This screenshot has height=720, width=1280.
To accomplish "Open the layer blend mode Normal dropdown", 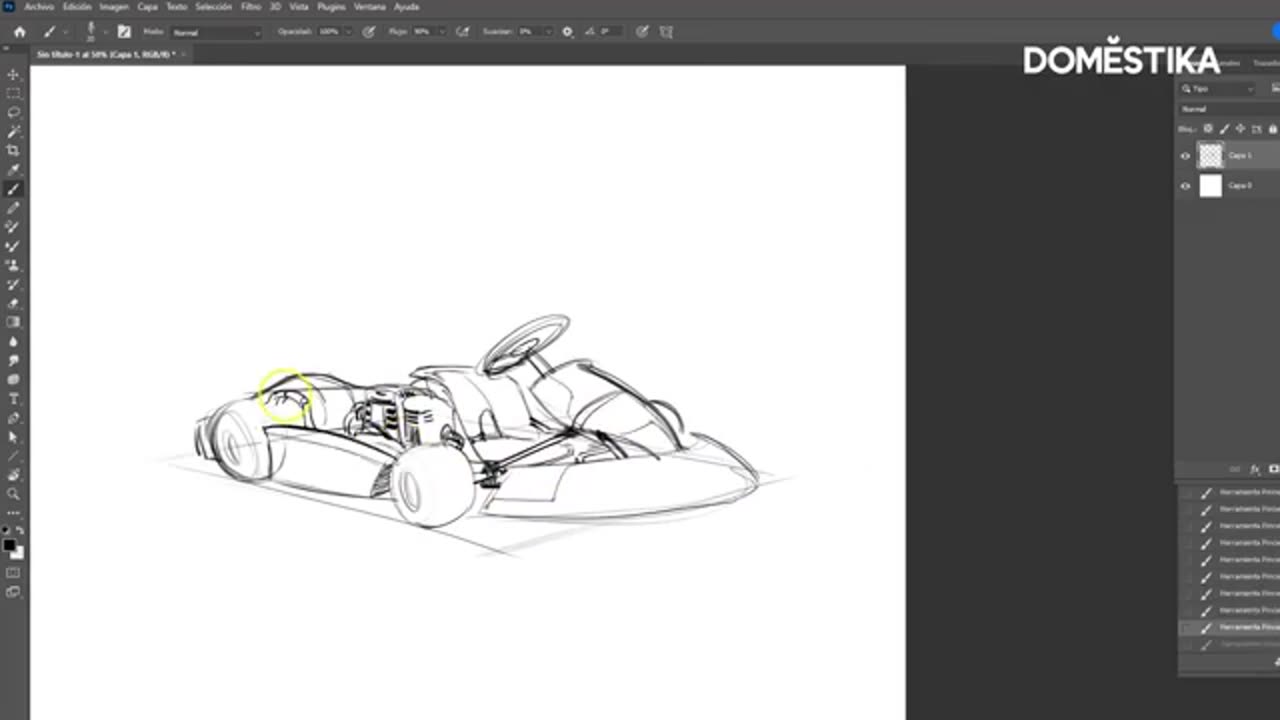I will coord(1228,109).
